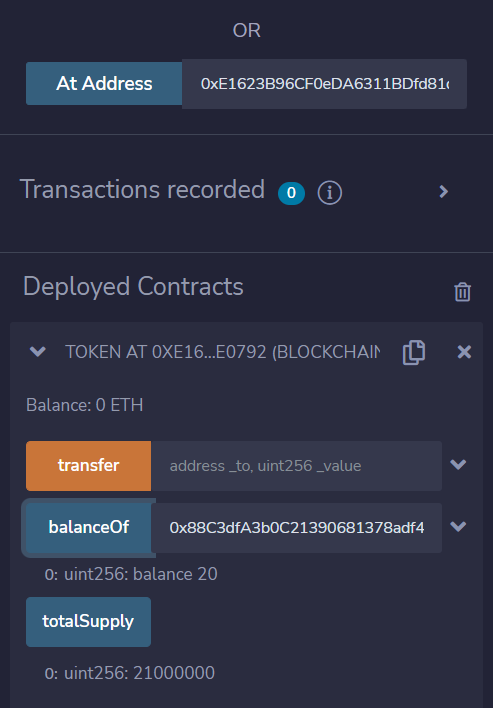Expand the transfer function parameters chevron
493x708 pixels.
click(x=458, y=465)
